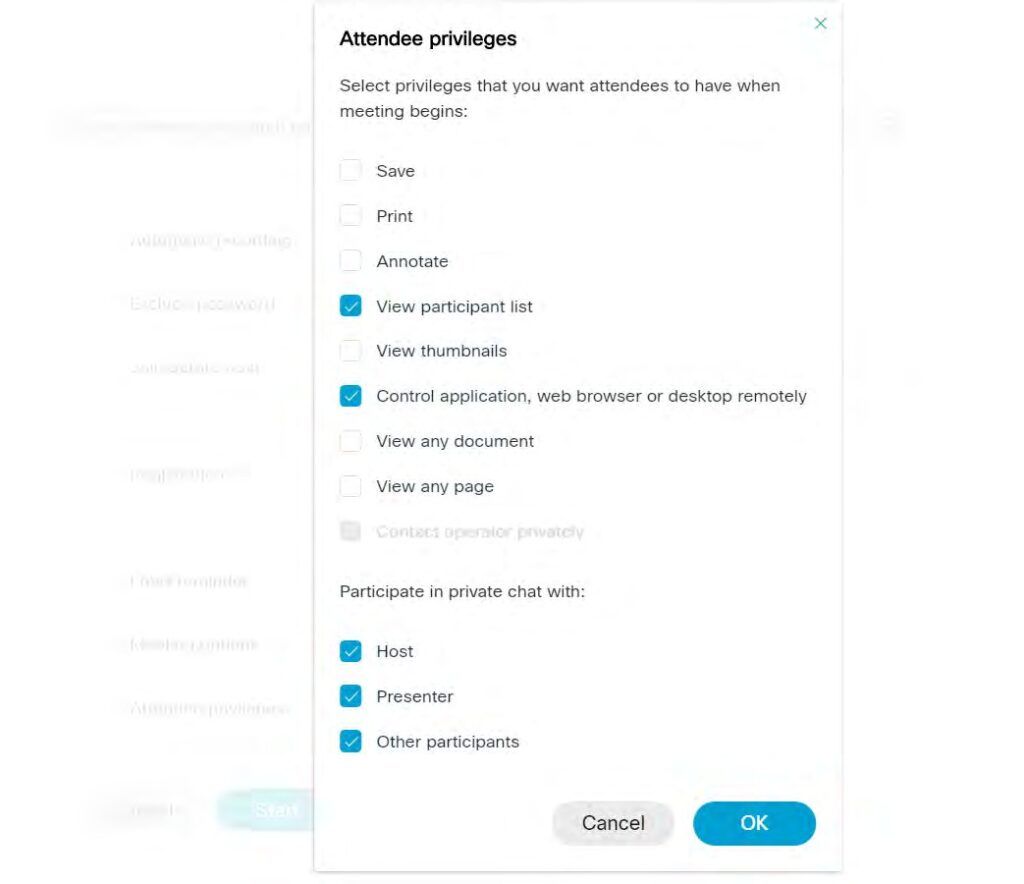This screenshot has width=1024, height=884.
Task: Disable private chat with Other participants
Action: tap(350, 741)
